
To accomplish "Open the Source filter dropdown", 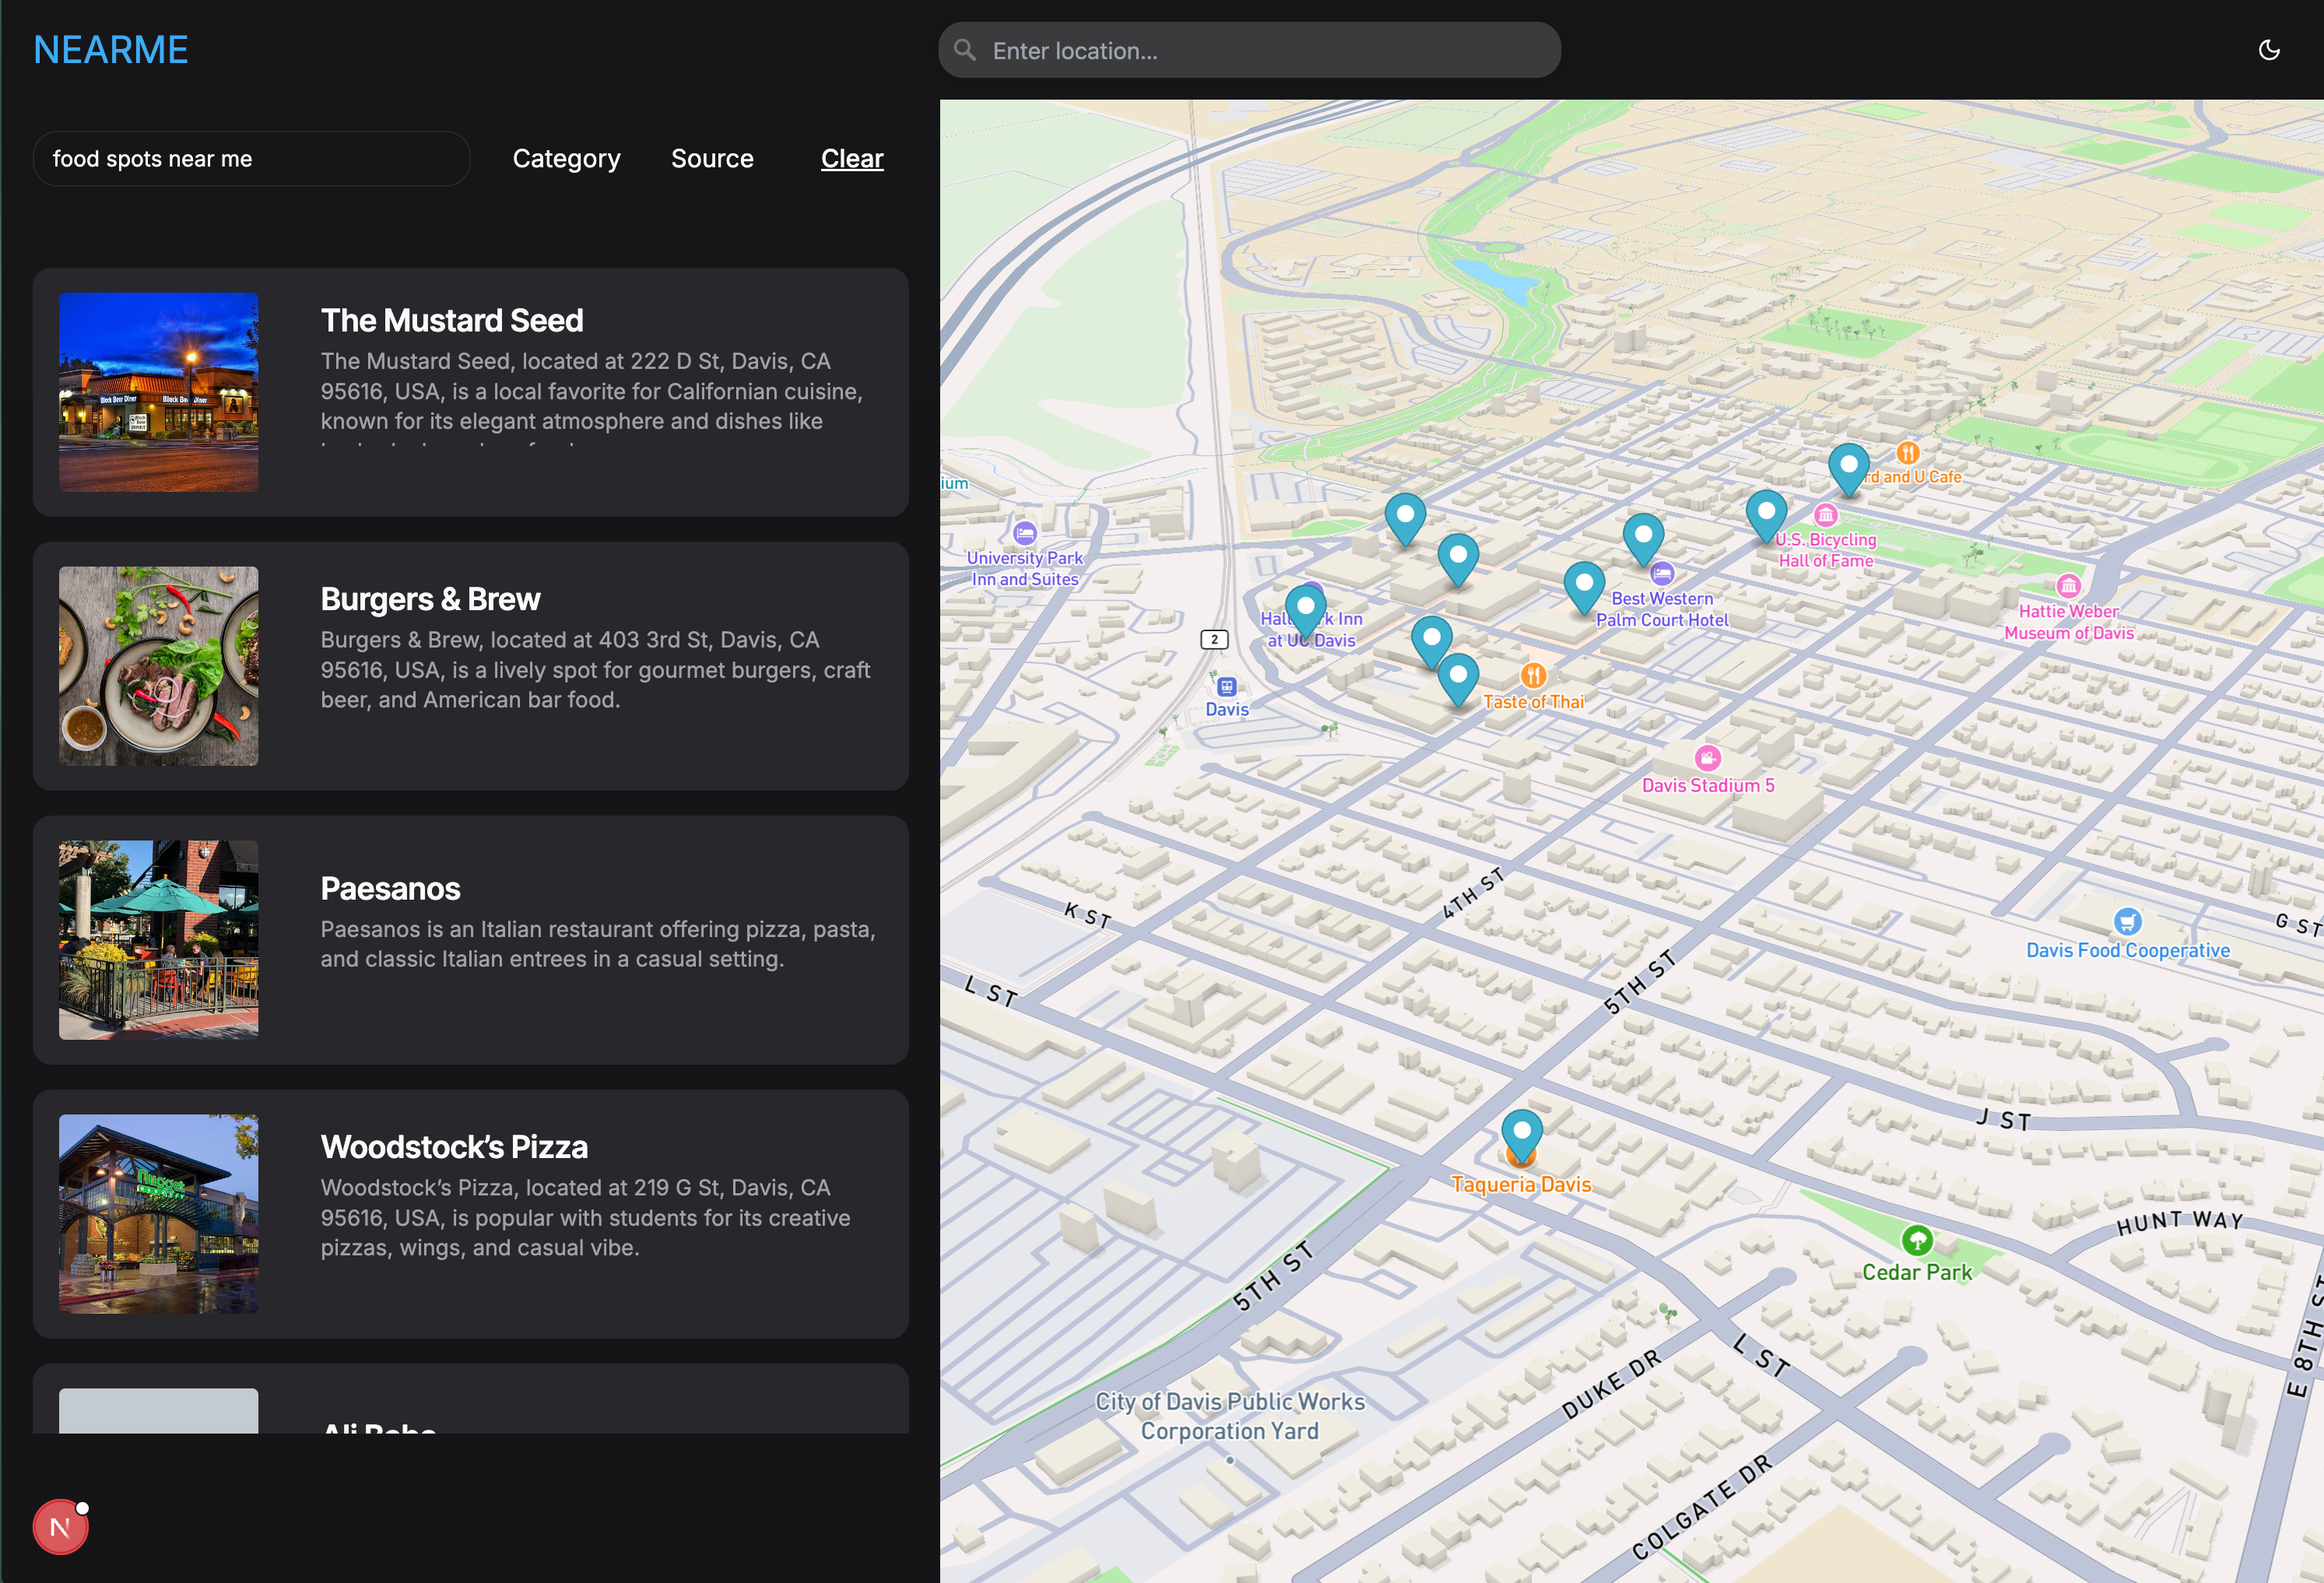I will click(x=712, y=159).
